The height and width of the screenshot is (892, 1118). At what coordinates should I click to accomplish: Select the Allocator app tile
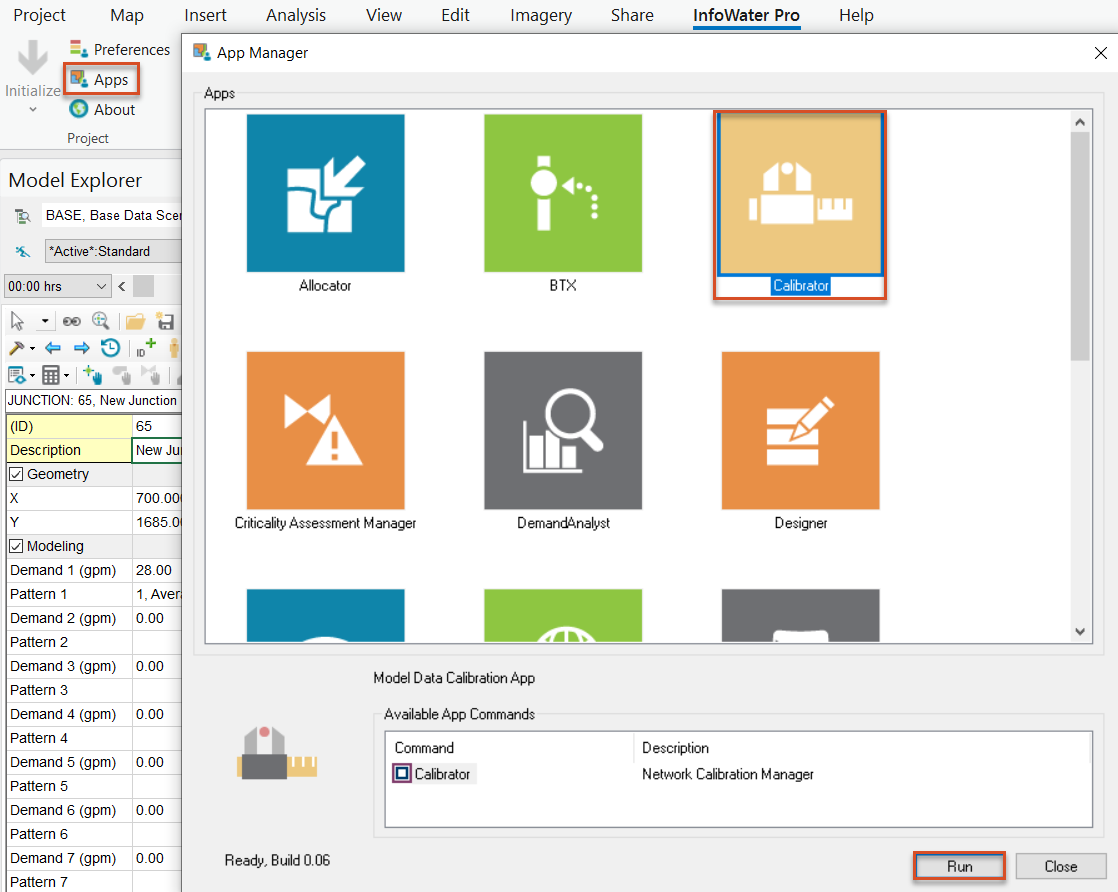click(325, 193)
